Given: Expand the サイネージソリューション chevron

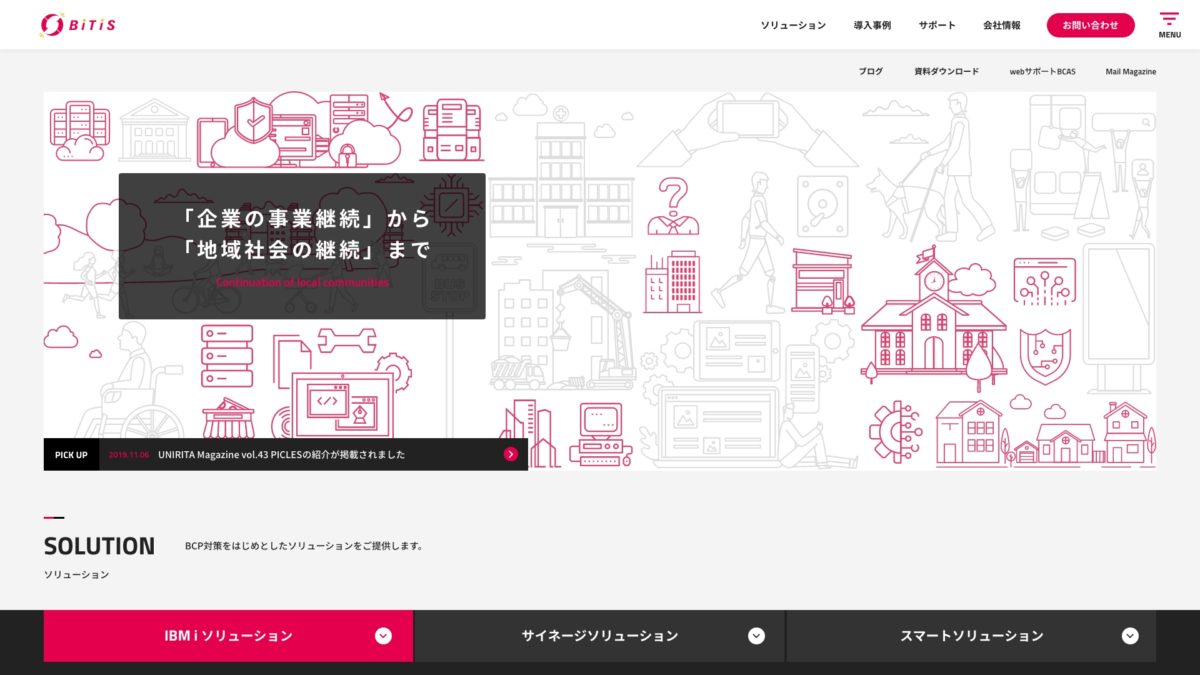Looking at the screenshot, I should pyautogui.click(x=756, y=636).
